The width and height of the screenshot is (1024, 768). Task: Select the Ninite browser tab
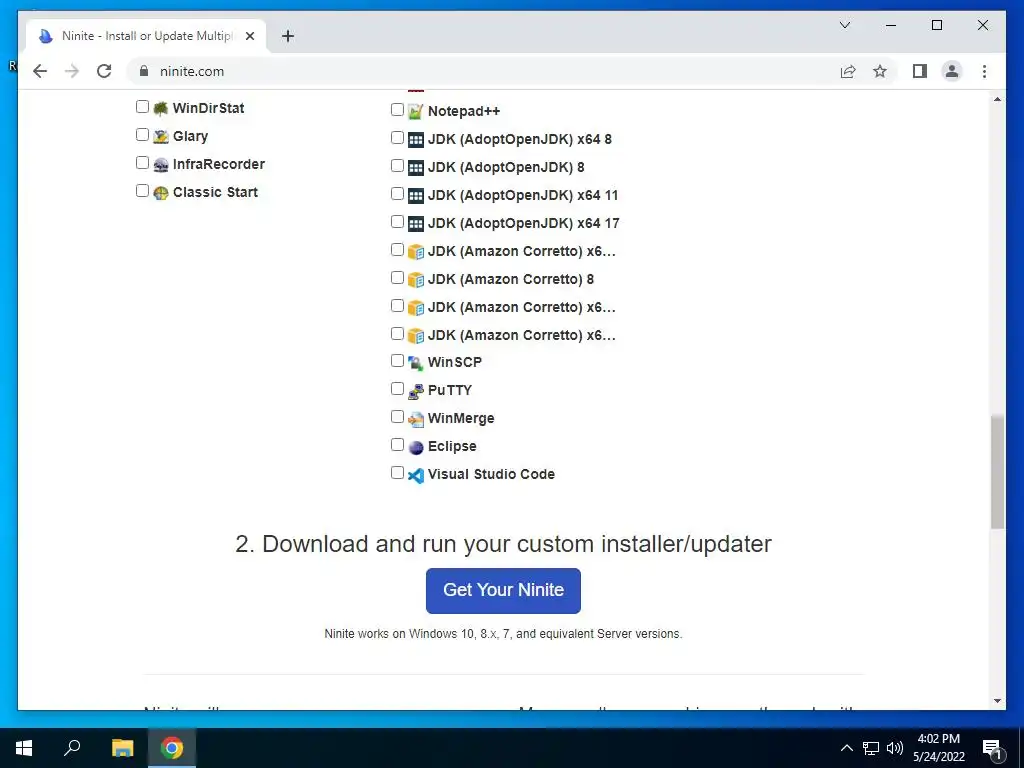point(146,36)
